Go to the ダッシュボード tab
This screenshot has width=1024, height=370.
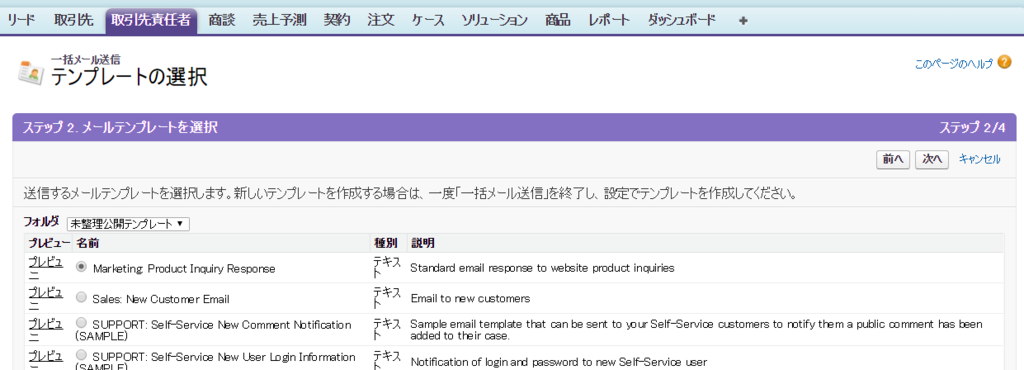click(681, 20)
